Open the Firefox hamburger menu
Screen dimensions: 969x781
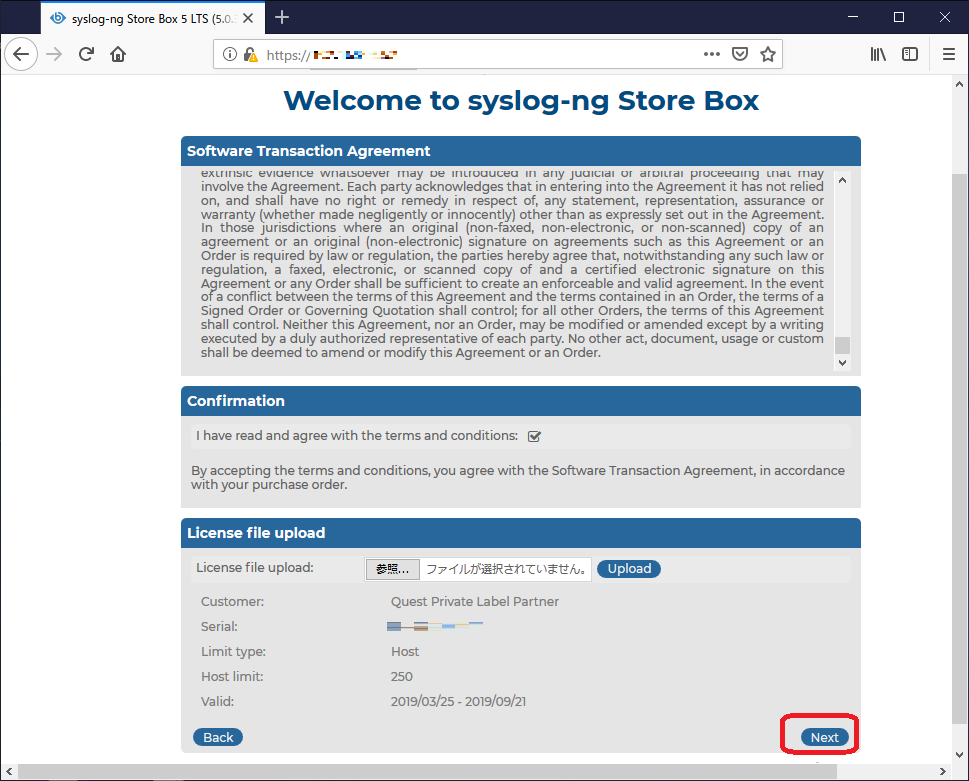pyautogui.click(x=949, y=54)
